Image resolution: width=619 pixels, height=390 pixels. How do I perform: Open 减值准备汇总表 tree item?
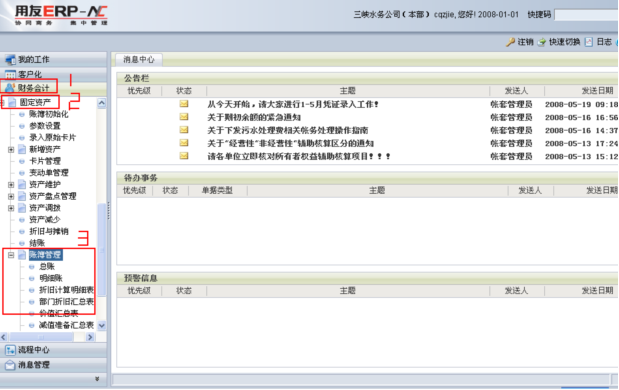click(x=66, y=325)
